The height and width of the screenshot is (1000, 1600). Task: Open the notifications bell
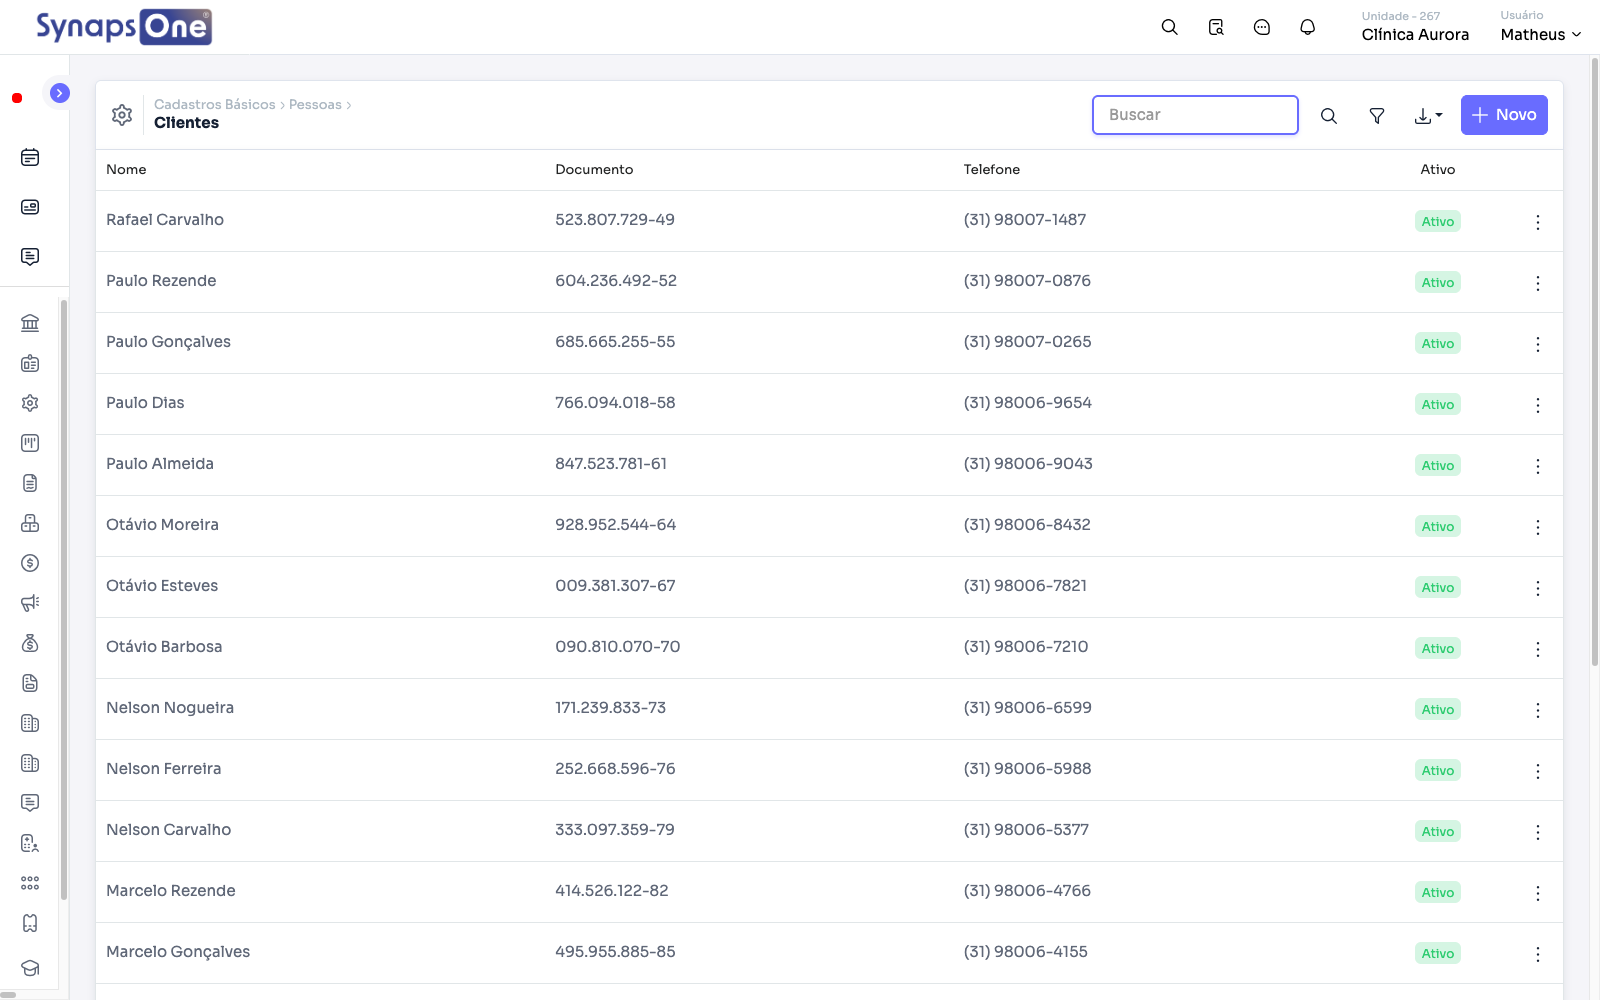click(1307, 27)
